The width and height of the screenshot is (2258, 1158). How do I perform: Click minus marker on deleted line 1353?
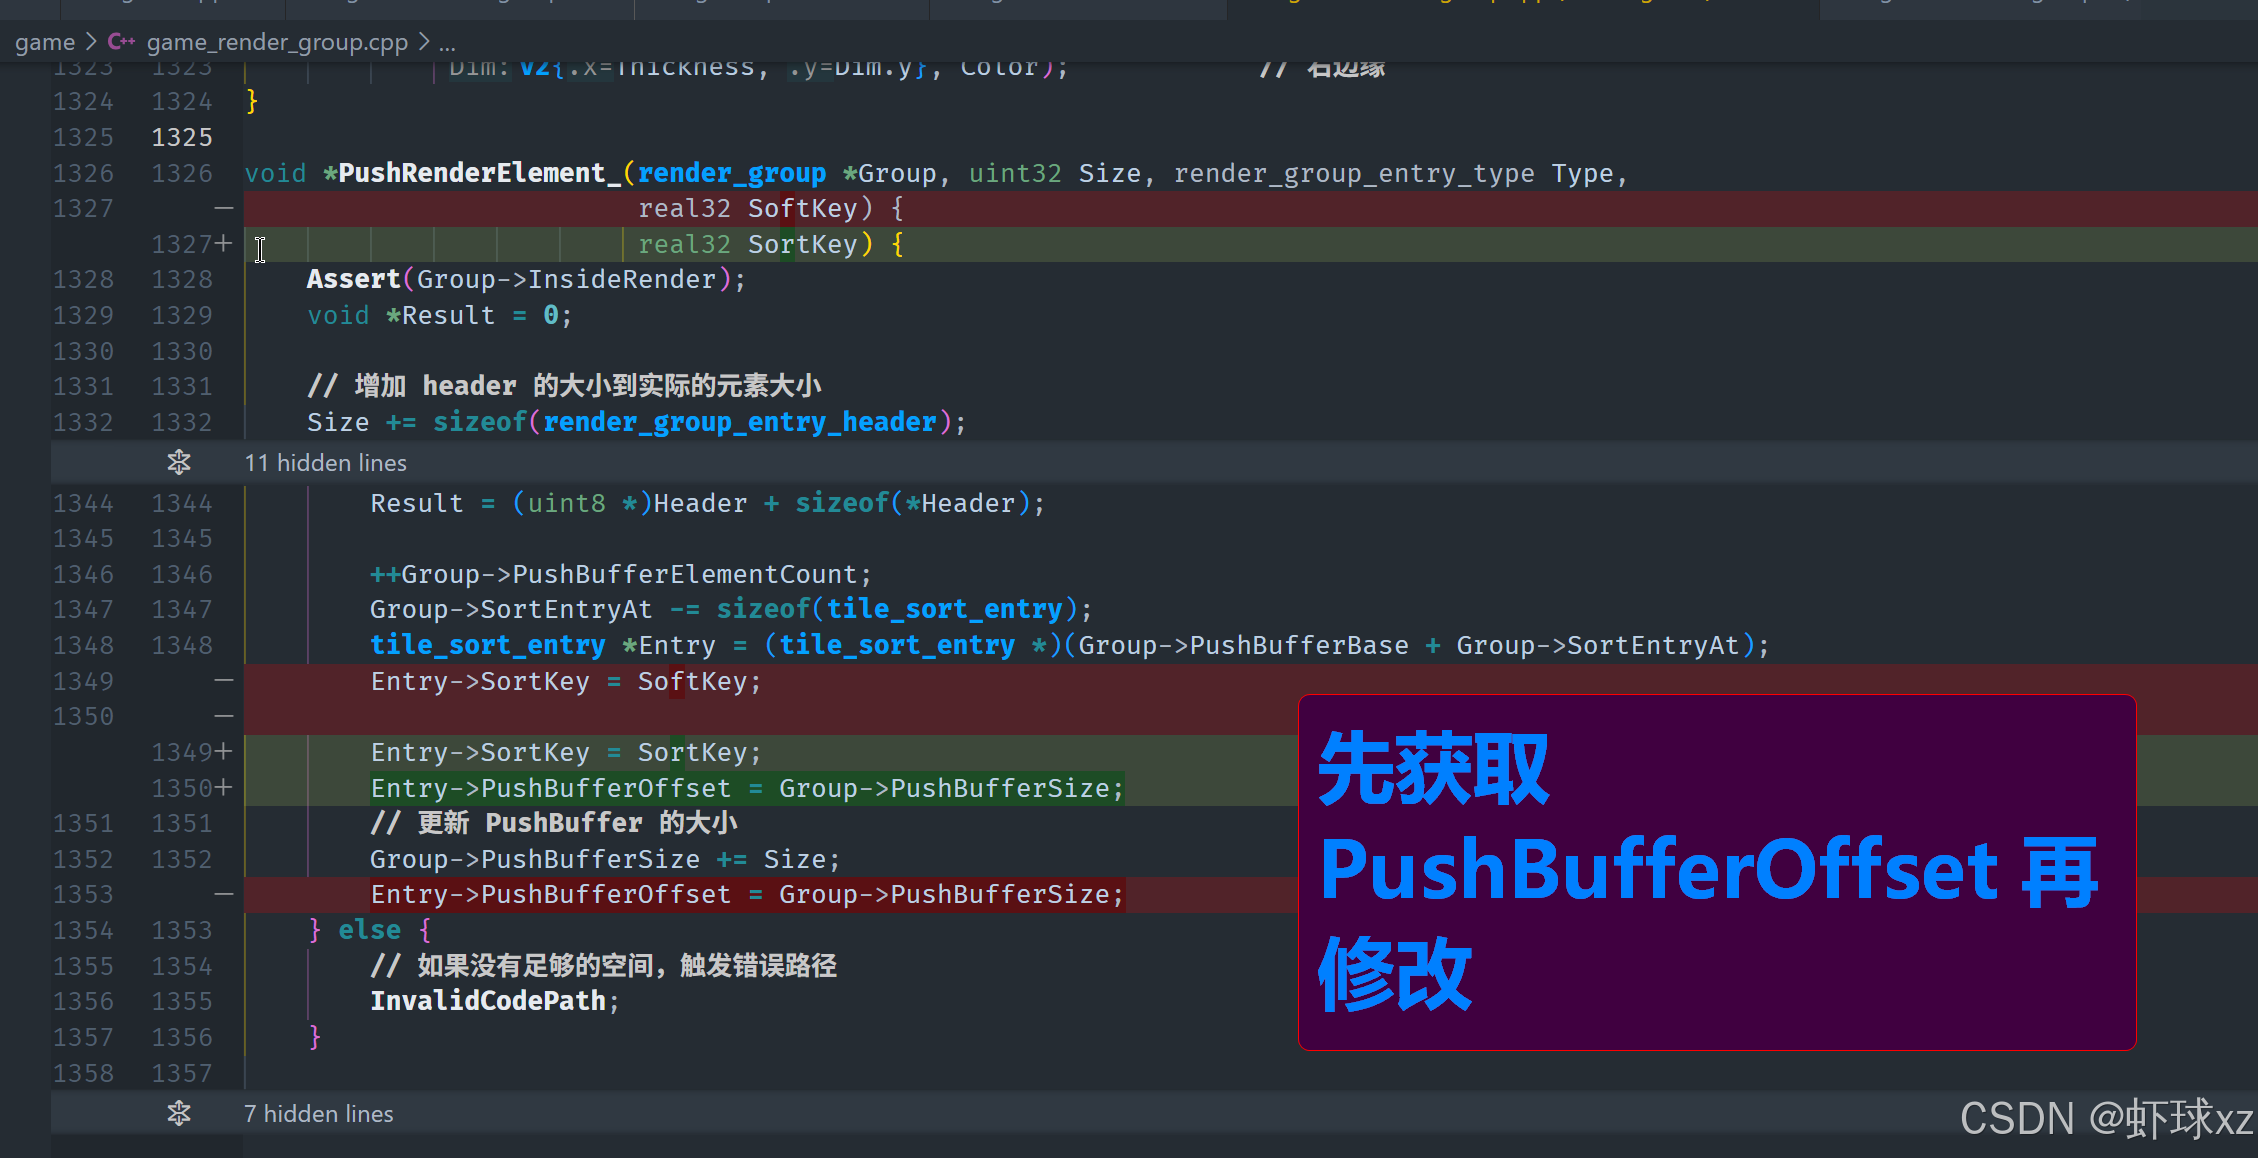223,894
